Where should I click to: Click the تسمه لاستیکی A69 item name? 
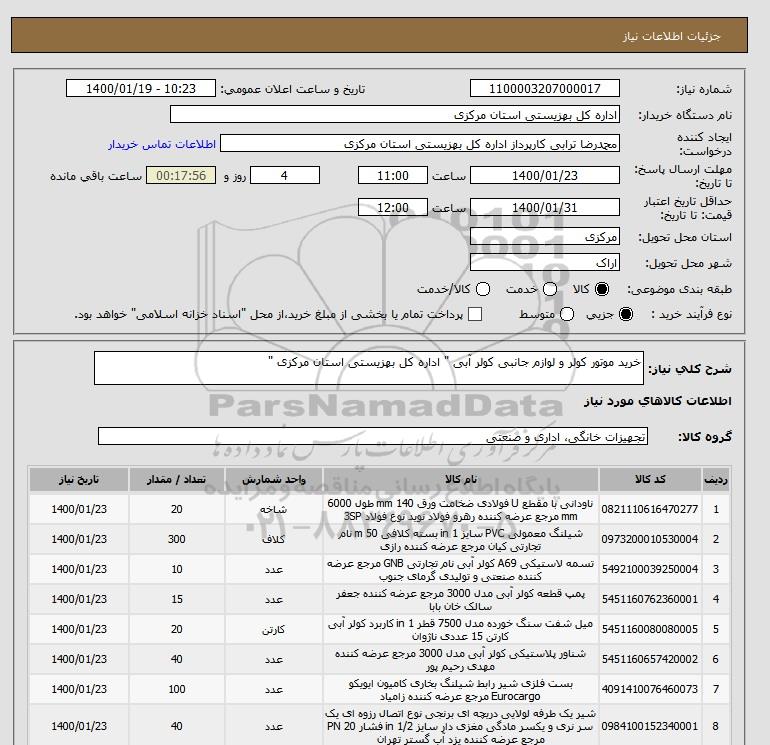point(461,570)
